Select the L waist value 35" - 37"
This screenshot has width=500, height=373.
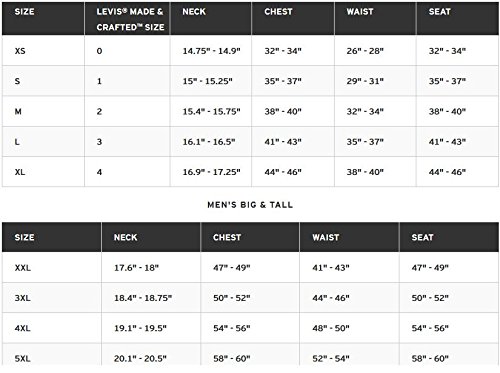(365, 142)
